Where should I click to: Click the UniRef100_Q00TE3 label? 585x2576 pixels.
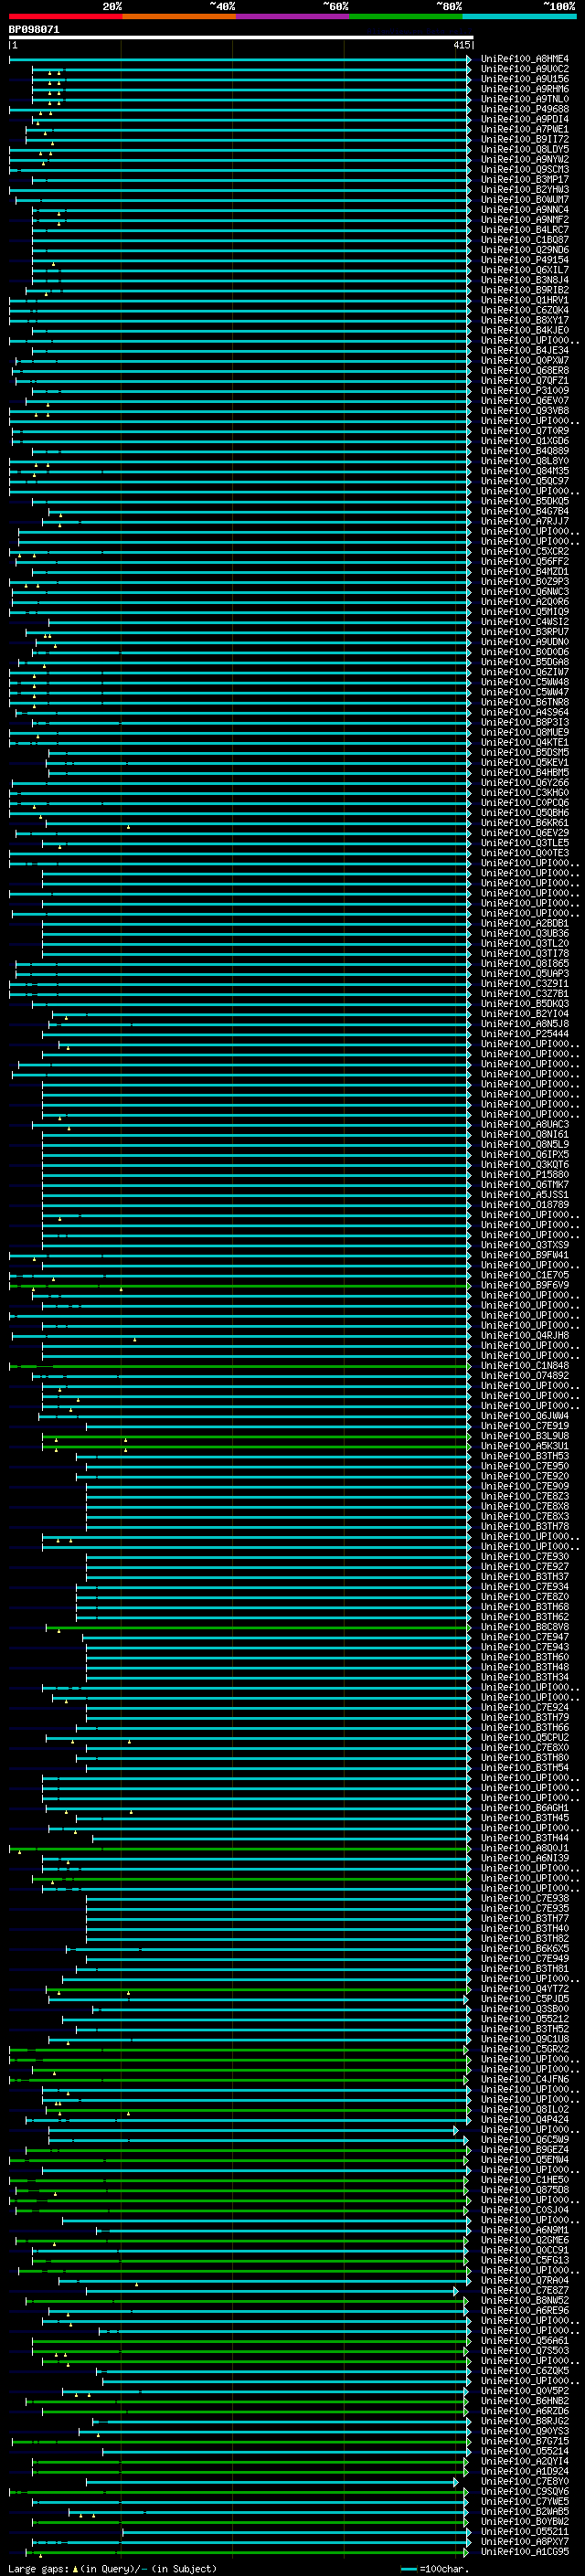point(525,853)
